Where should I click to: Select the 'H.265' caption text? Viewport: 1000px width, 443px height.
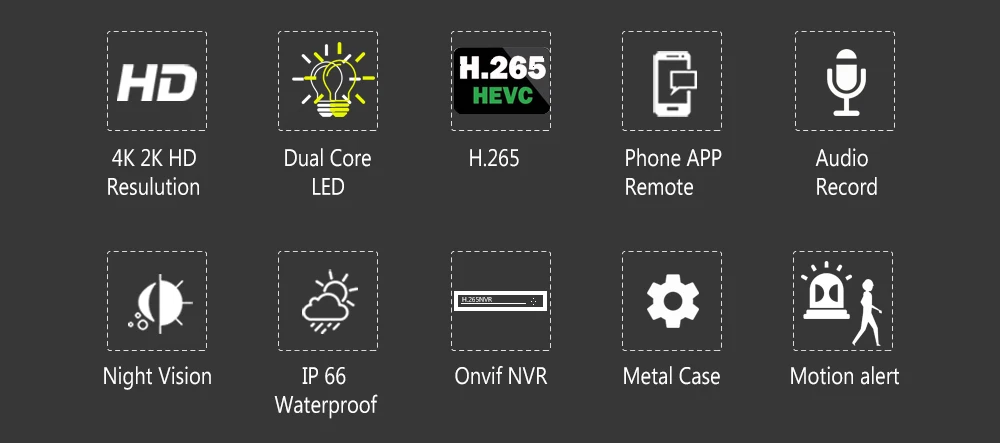494,159
